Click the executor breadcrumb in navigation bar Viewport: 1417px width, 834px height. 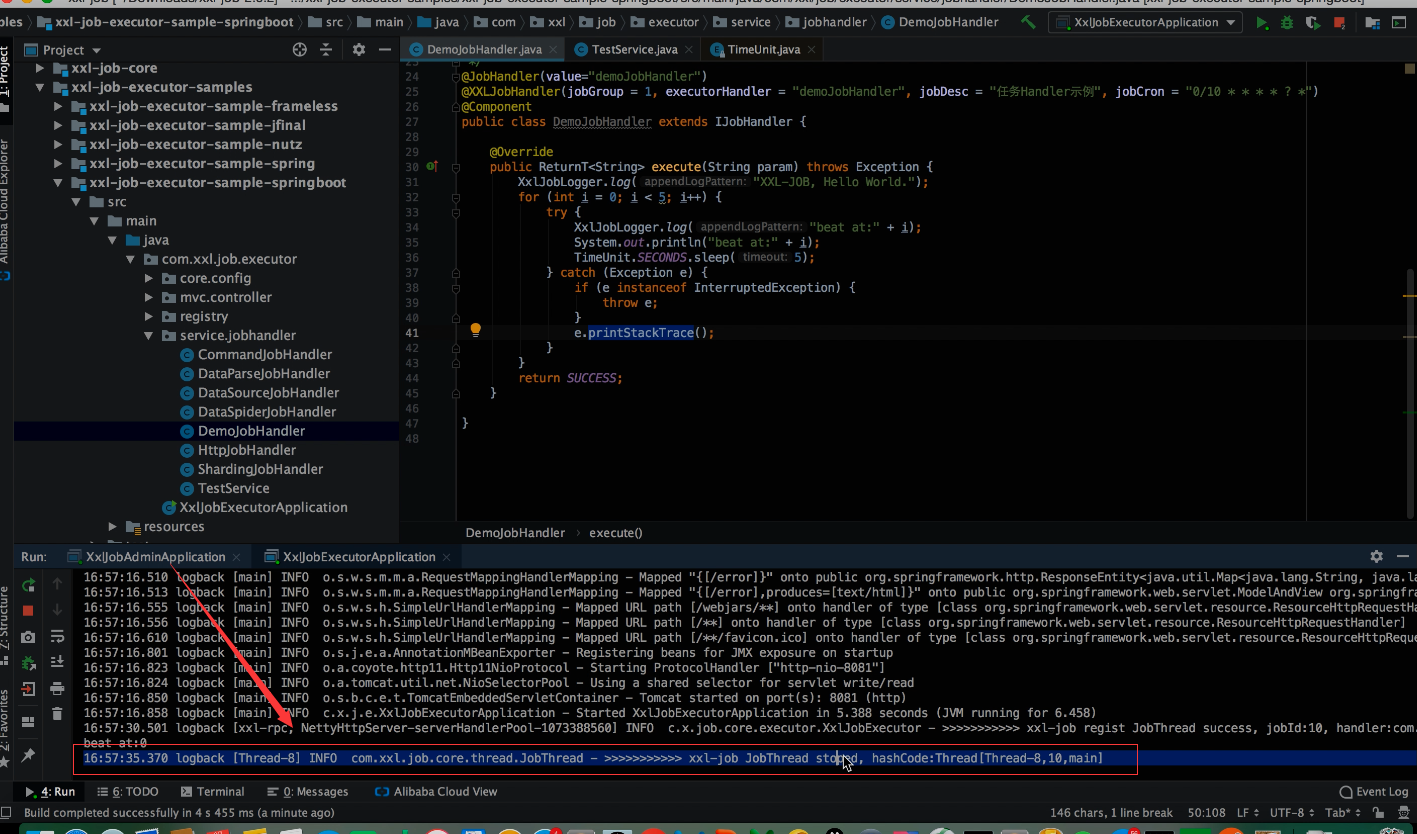click(x=664, y=22)
